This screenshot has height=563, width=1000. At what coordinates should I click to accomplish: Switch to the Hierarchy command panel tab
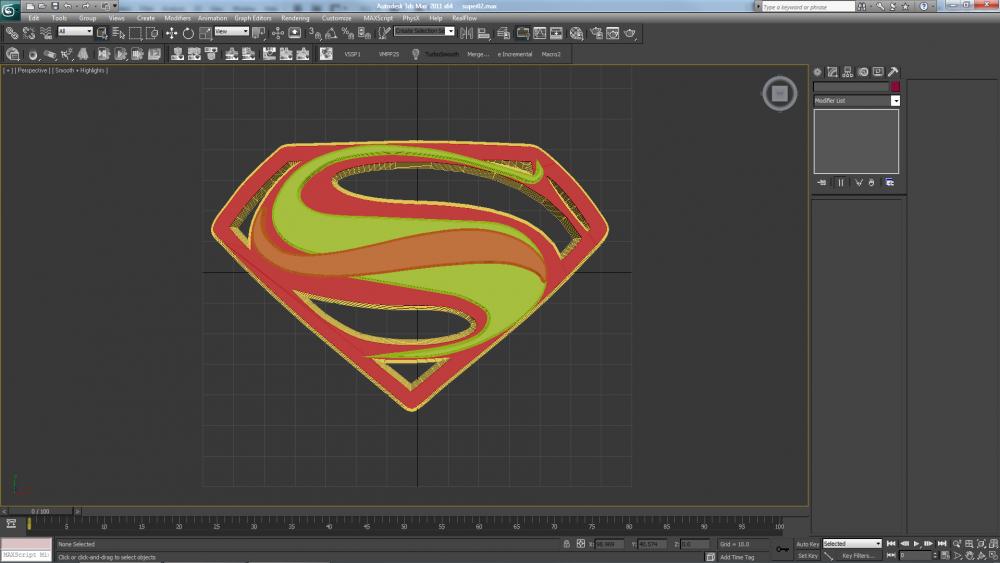pyautogui.click(x=848, y=72)
